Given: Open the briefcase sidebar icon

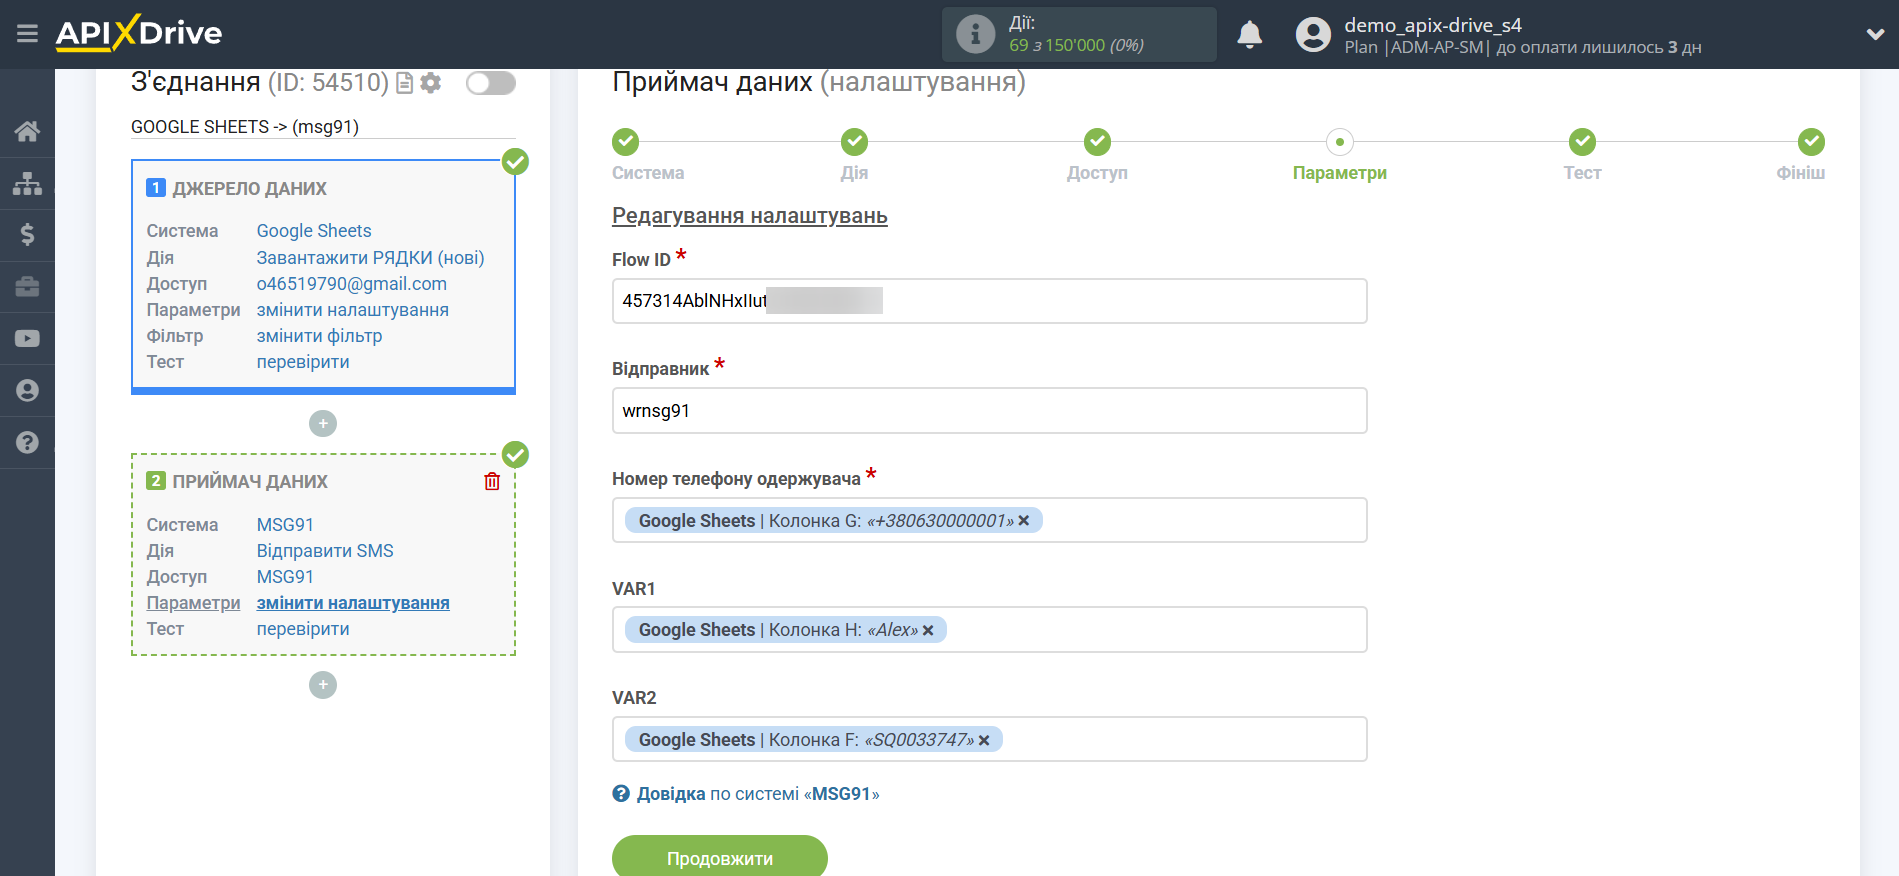Looking at the screenshot, I should [27, 287].
